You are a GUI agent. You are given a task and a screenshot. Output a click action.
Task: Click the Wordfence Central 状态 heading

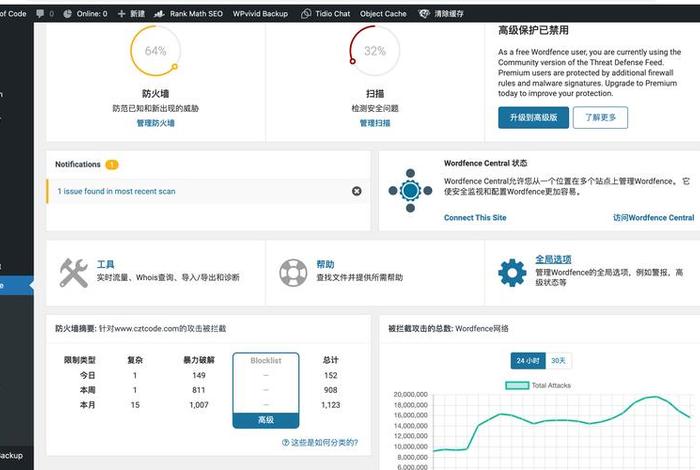(x=485, y=163)
